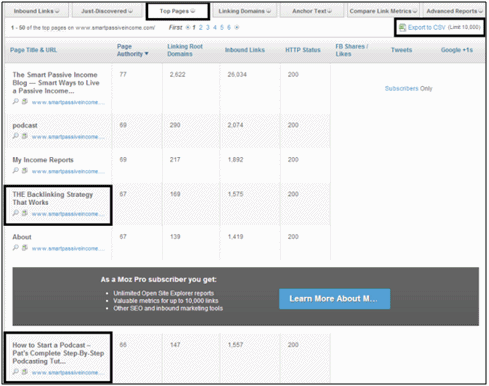
Task: Open the Advanced Reports dropdown arrow
Action: pyautogui.click(x=480, y=11)
